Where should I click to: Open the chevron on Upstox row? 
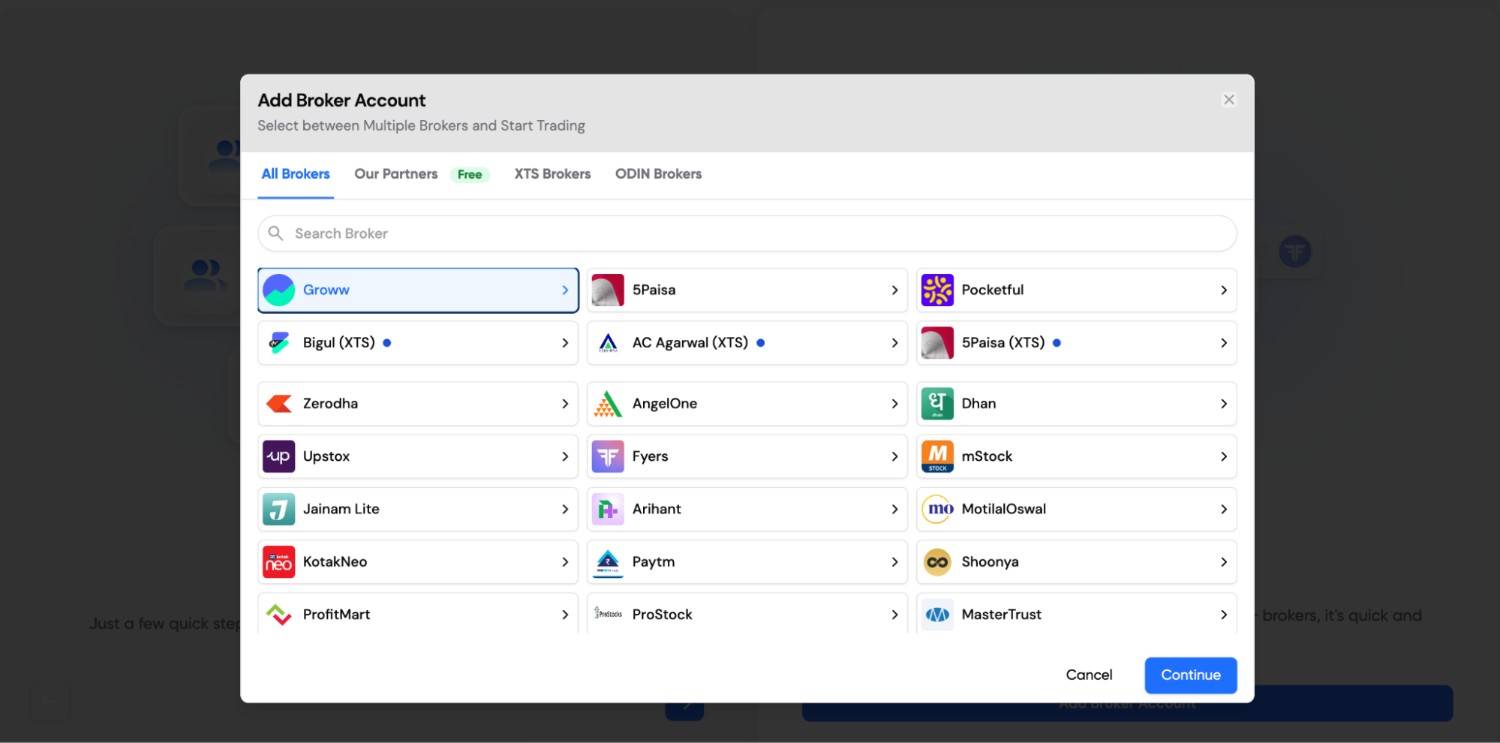click(x=565, y=457)
